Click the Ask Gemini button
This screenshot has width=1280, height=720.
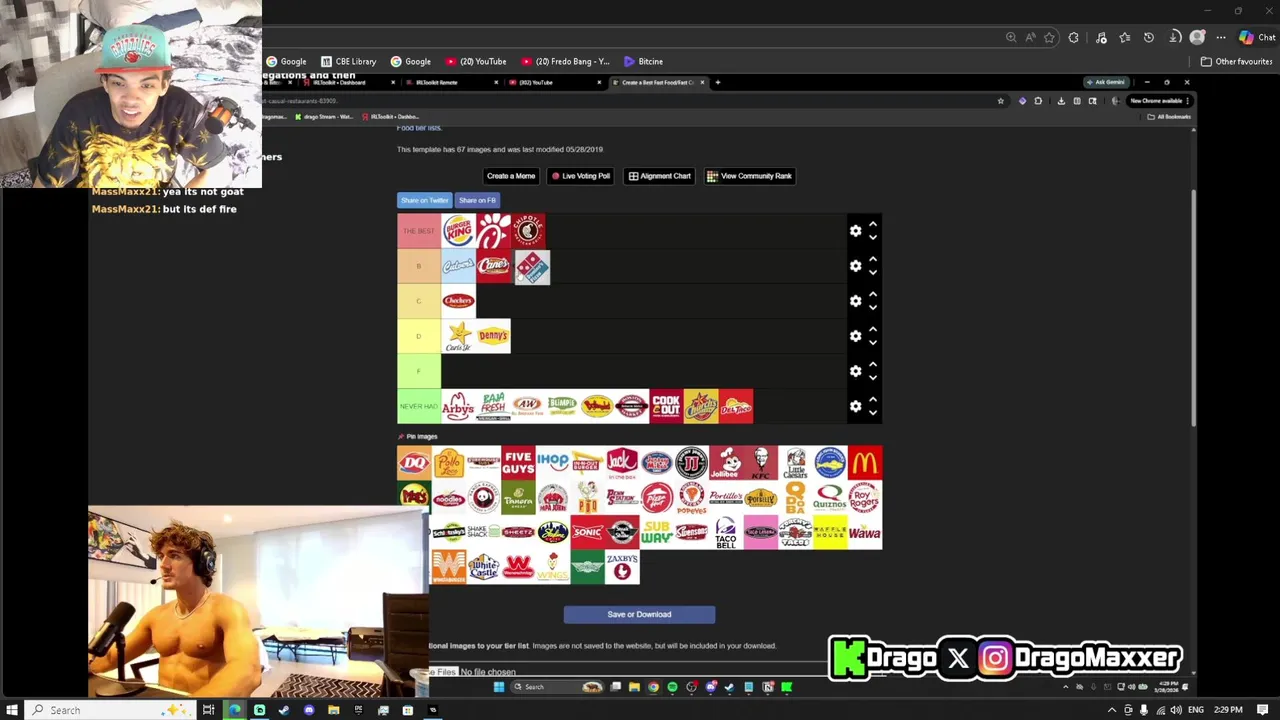pos(1109,82)
